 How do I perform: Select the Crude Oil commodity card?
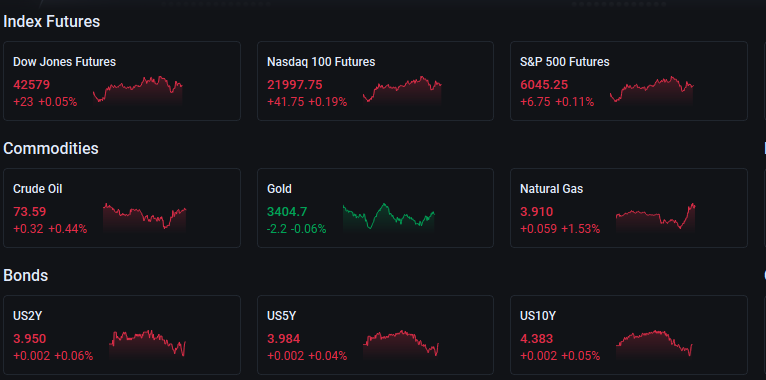coord(122,208)
